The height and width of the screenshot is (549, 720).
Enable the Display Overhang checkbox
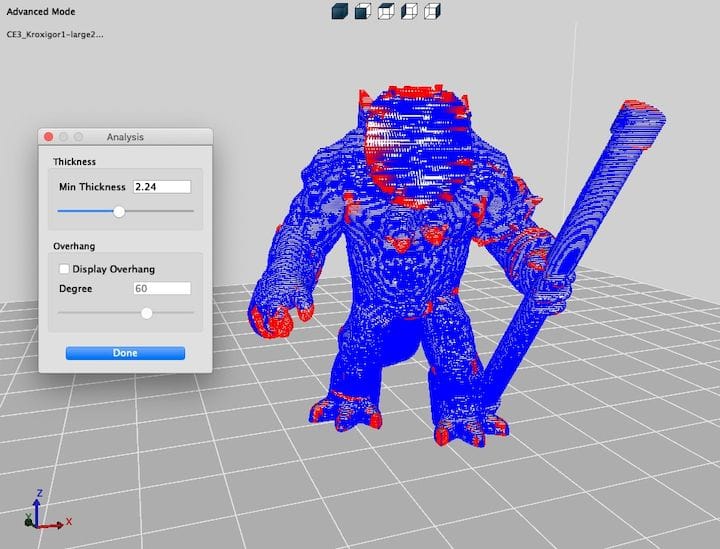click(x=64, y=269)
